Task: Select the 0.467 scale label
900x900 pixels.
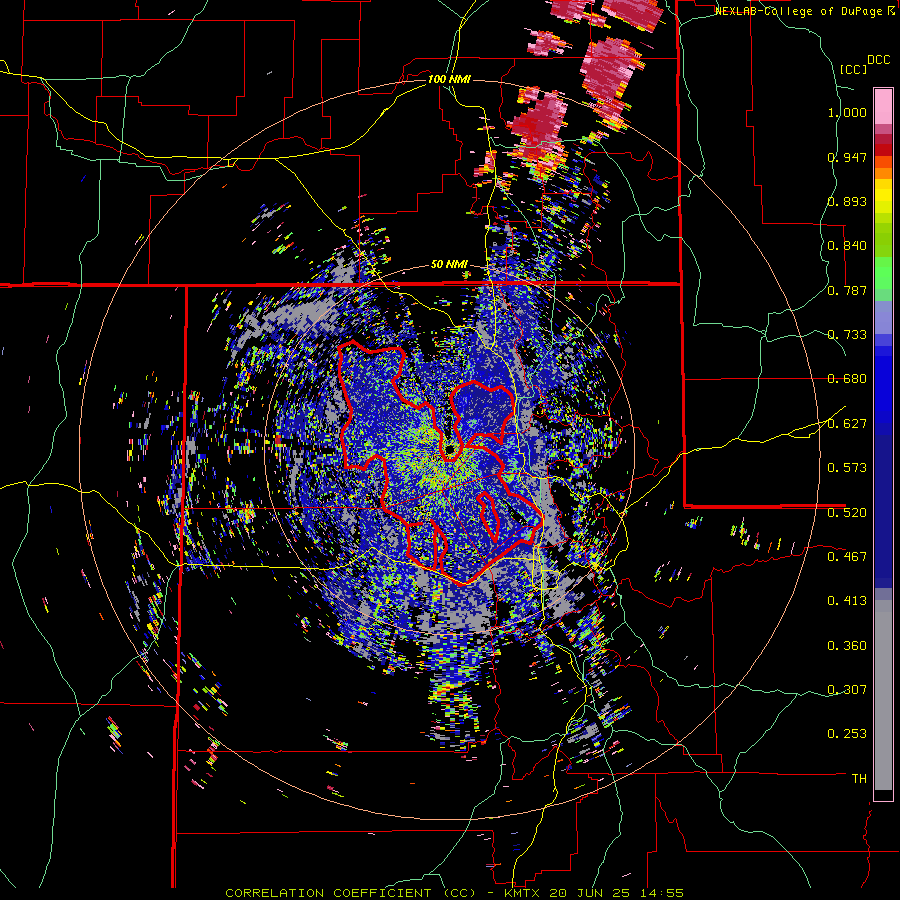Action: coord(847,556)
